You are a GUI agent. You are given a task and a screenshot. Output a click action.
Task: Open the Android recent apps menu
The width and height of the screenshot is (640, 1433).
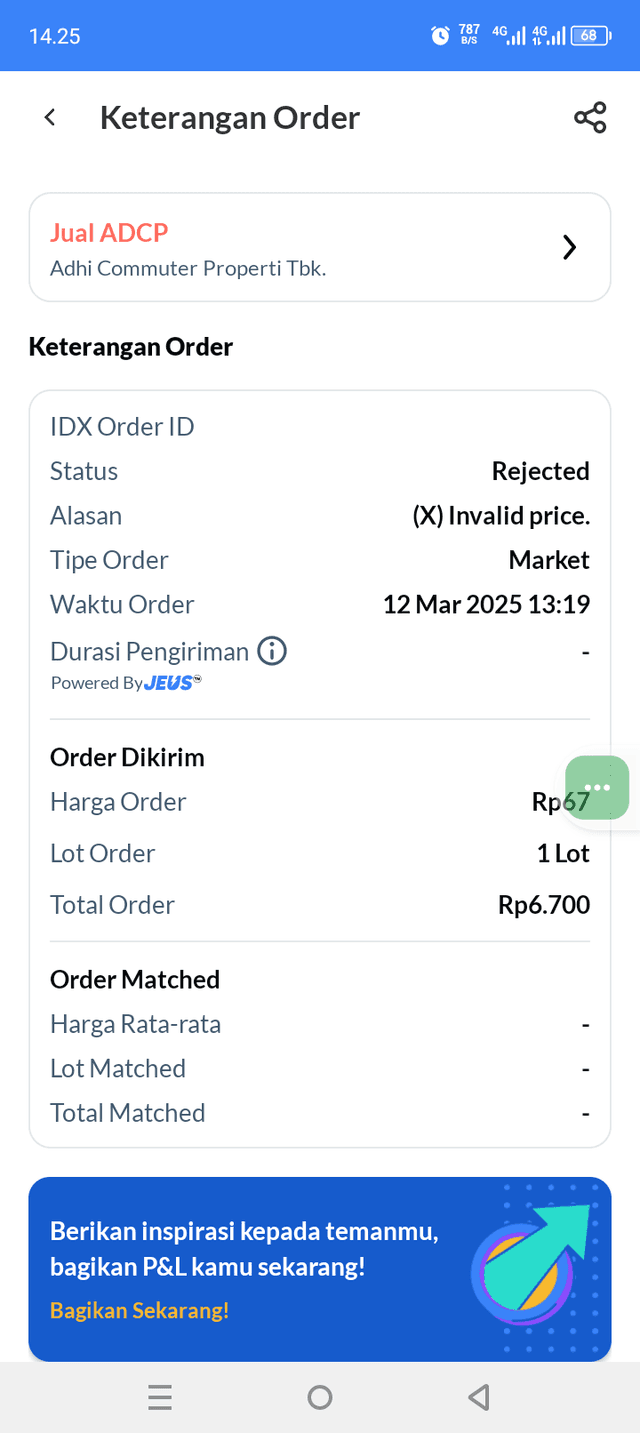coord(160,1397)
